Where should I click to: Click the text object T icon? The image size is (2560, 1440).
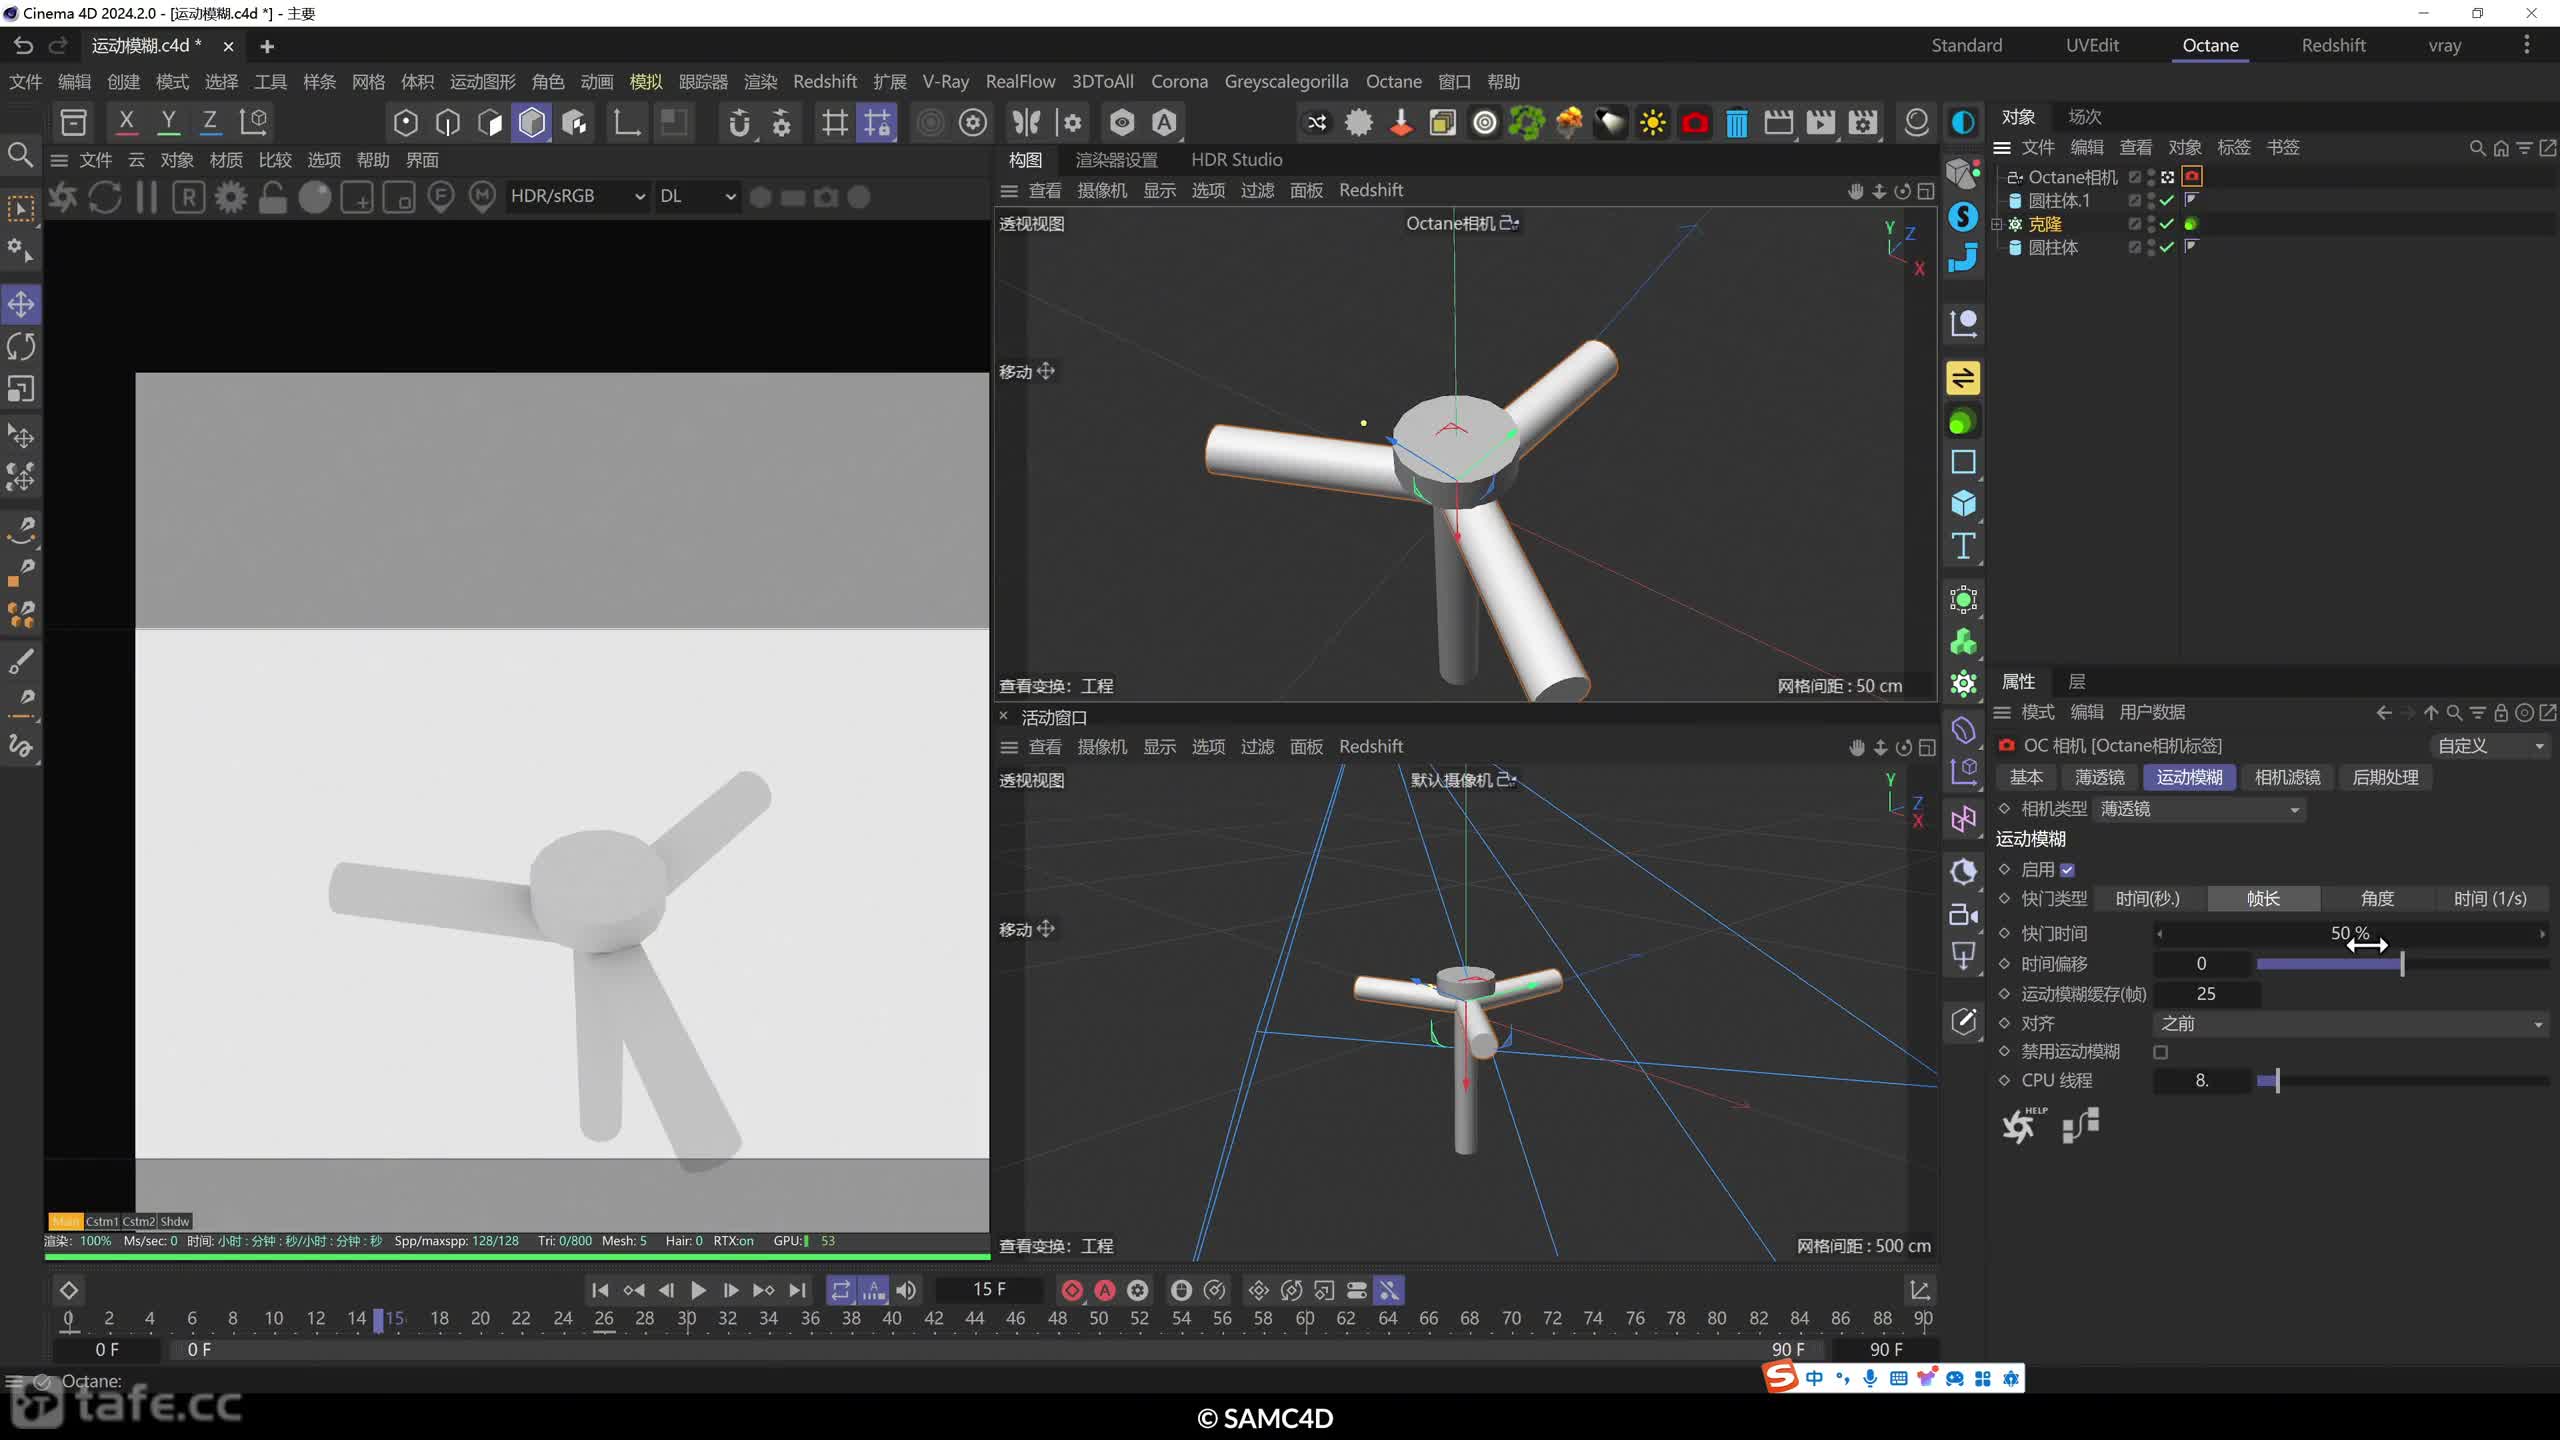pos(1963,546)
